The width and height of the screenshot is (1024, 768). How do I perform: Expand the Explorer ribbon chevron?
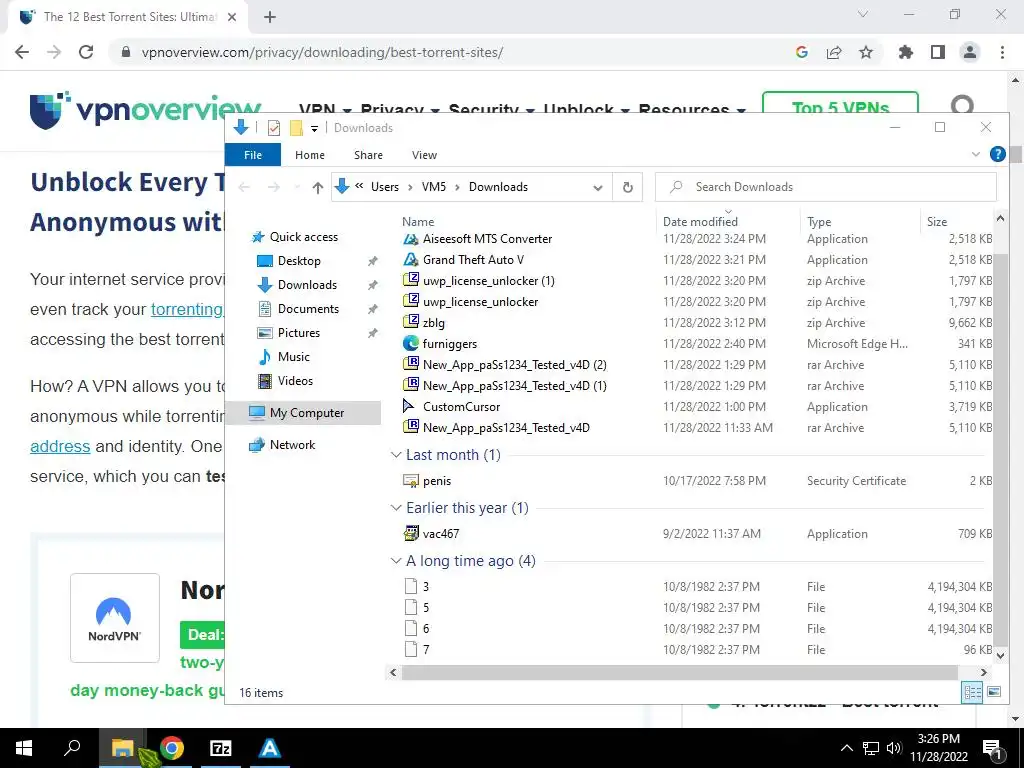976,155
